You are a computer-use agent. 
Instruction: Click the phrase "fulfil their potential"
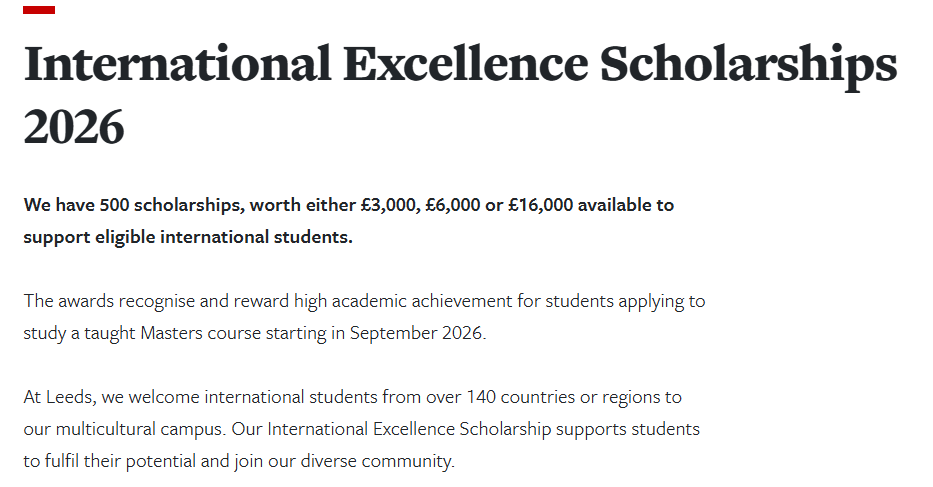coord(120,461)
